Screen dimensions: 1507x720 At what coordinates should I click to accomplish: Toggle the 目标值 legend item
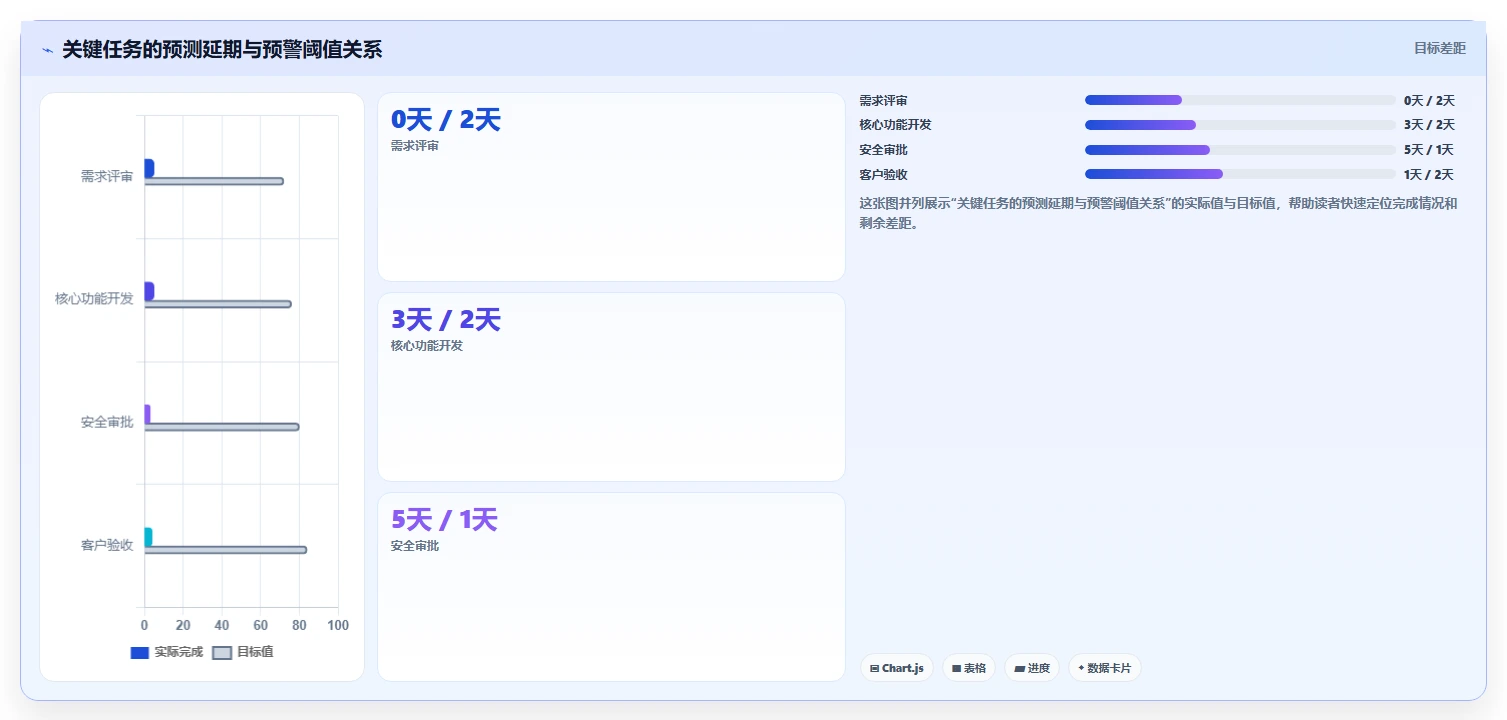click(x=243, y=652)
